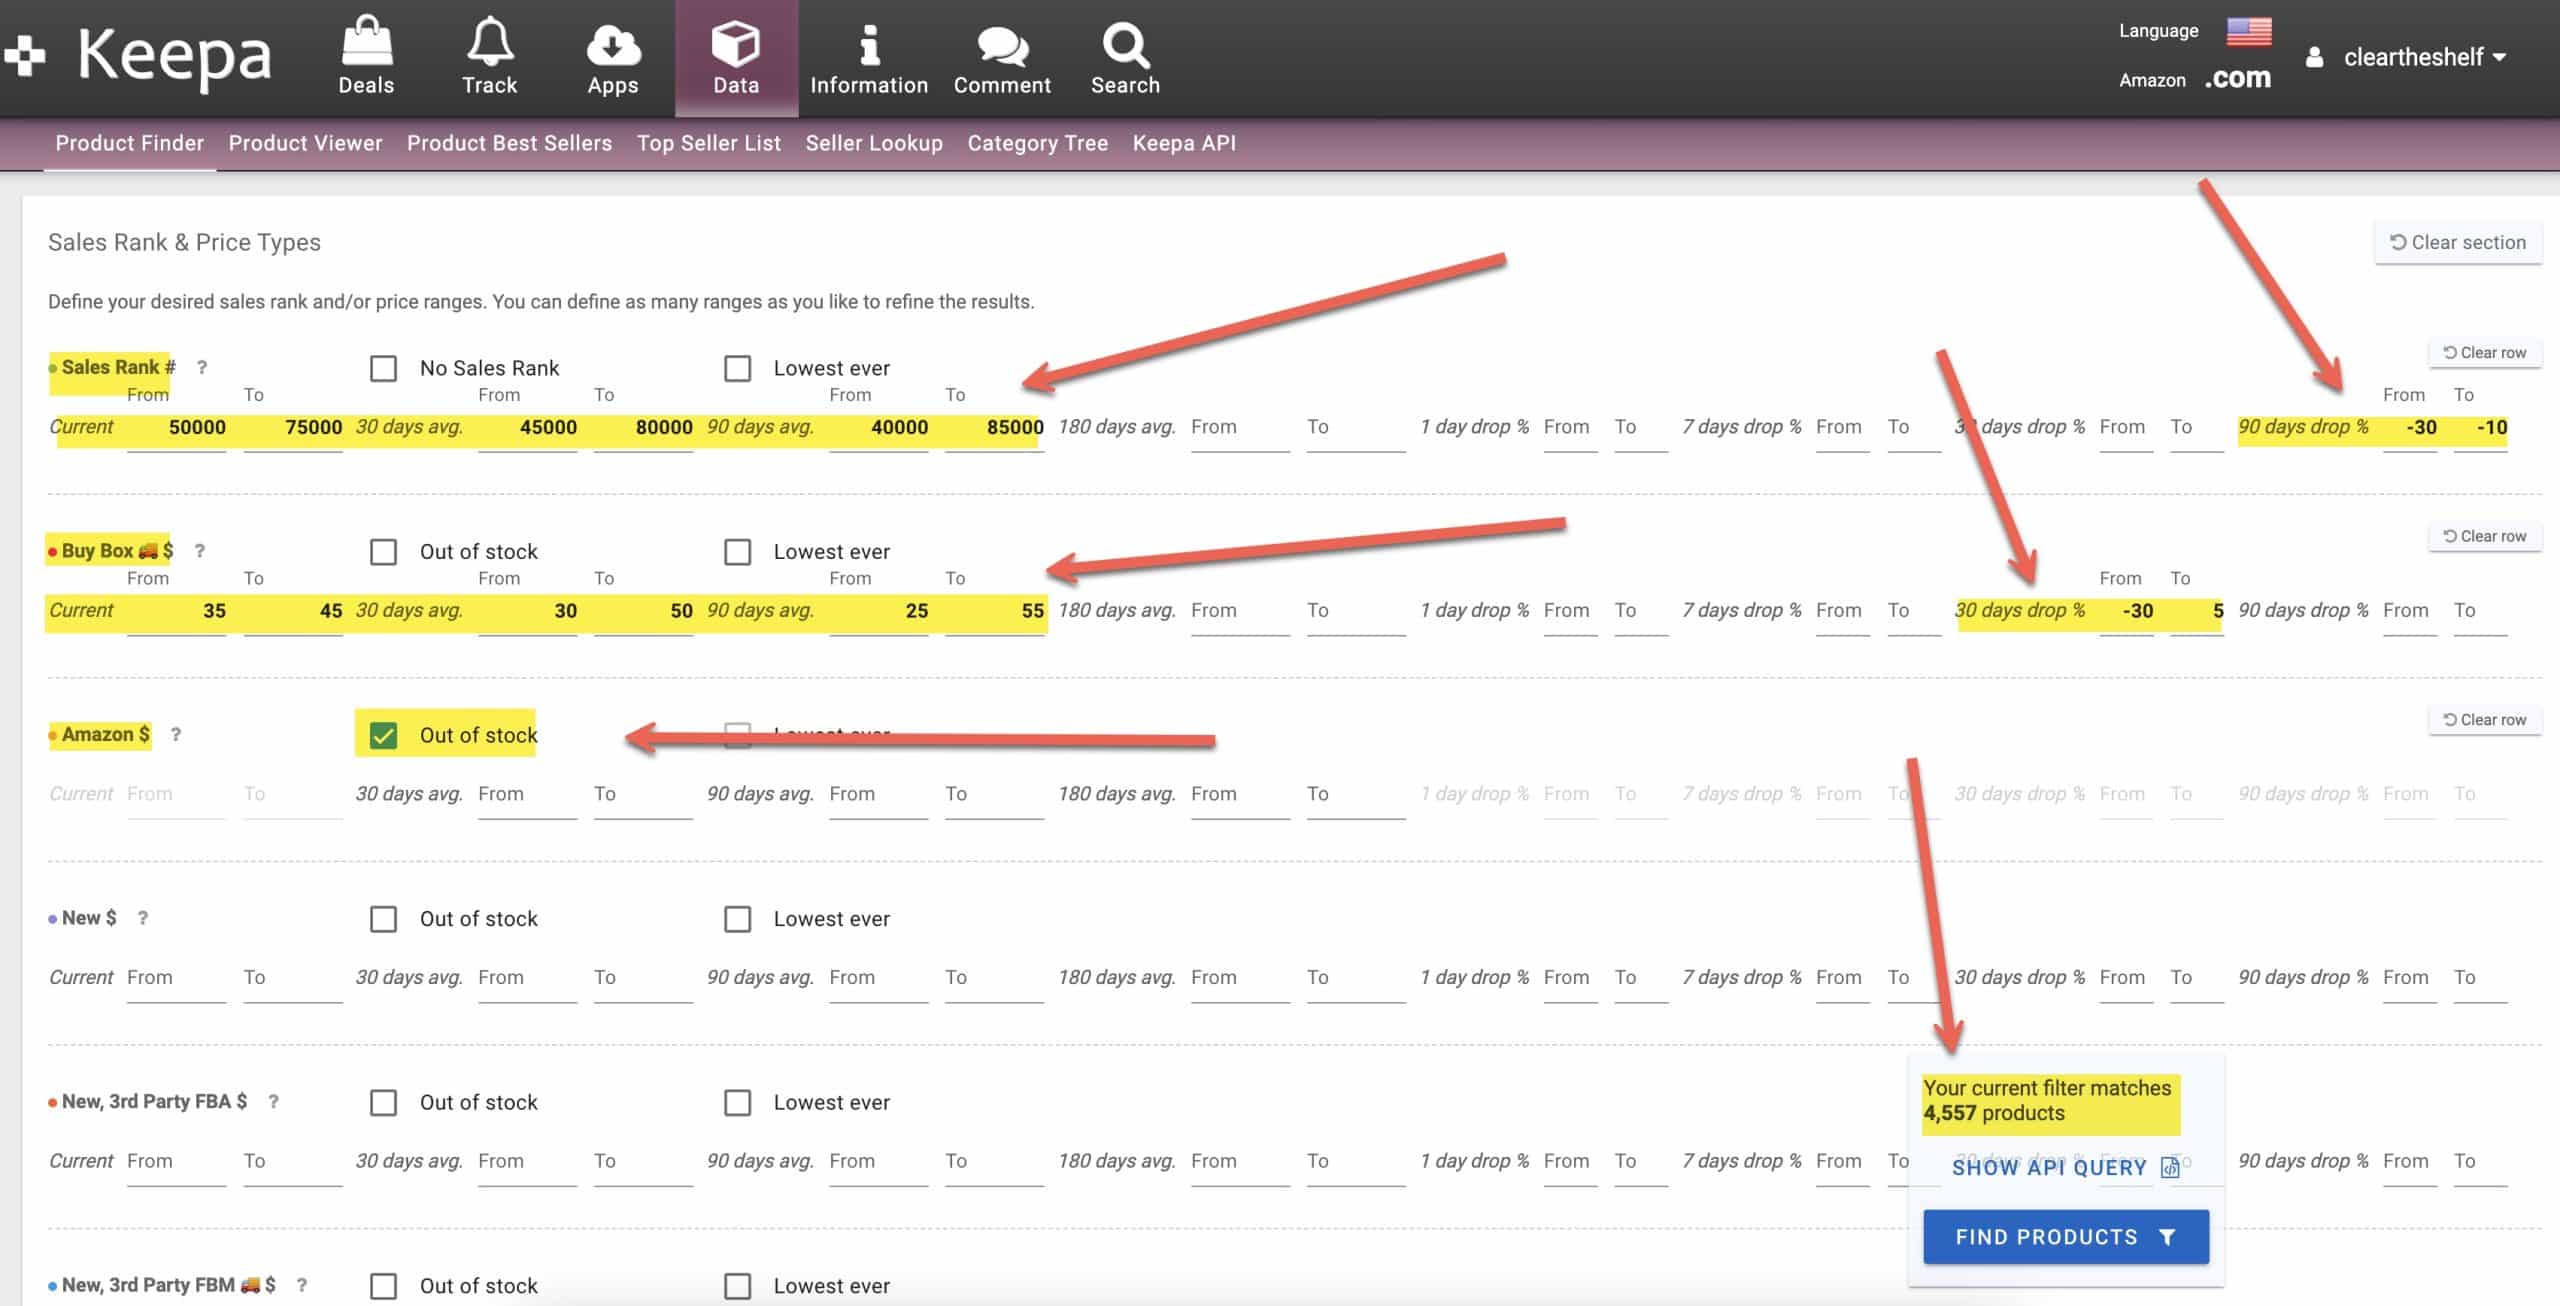2560x1306 pixels.
Task: Clear the Sales Rank row
Action: (x=2484, y=353)
